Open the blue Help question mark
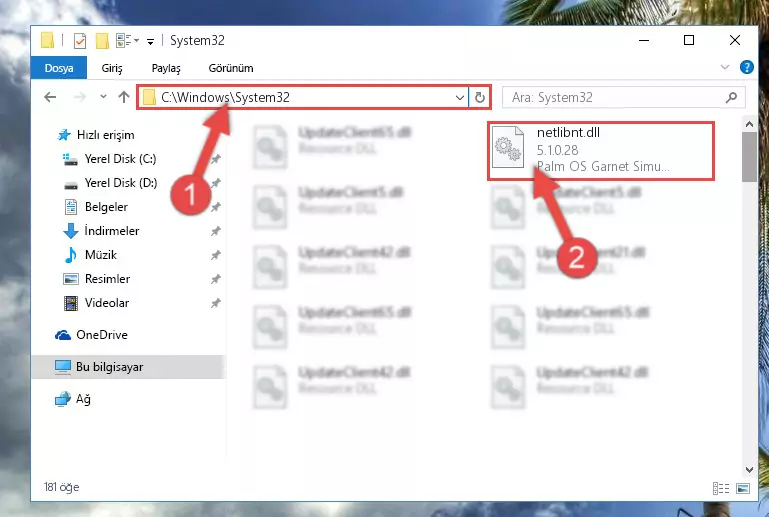 click(746, 67)
